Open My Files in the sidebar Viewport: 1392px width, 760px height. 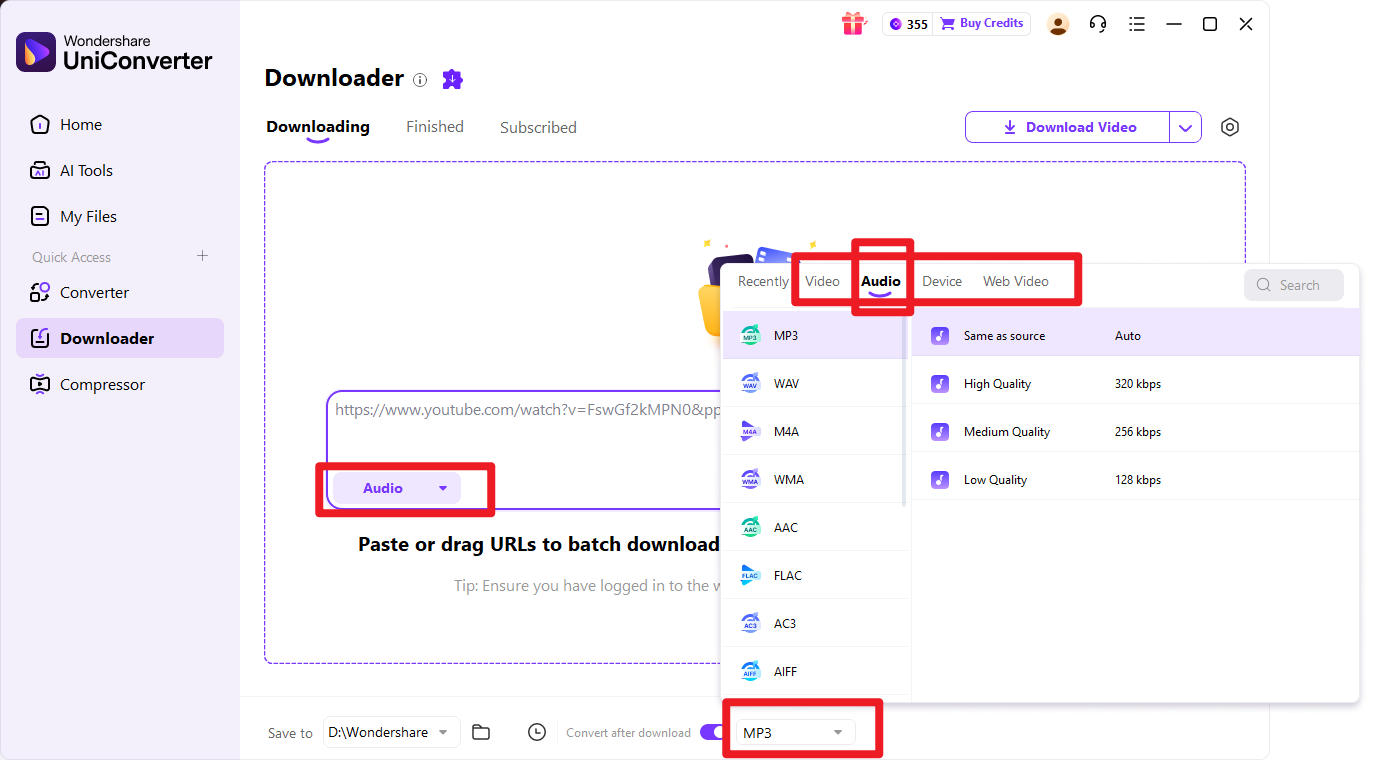click(120, 217)
